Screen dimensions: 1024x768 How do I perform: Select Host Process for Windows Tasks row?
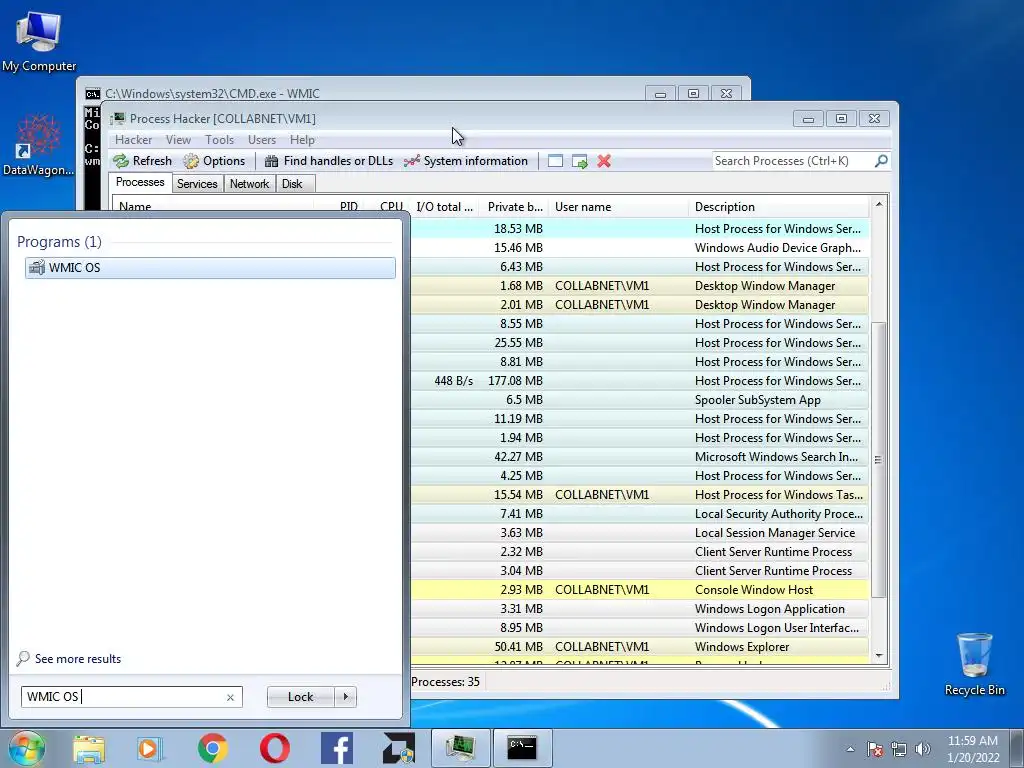[640, 495]
